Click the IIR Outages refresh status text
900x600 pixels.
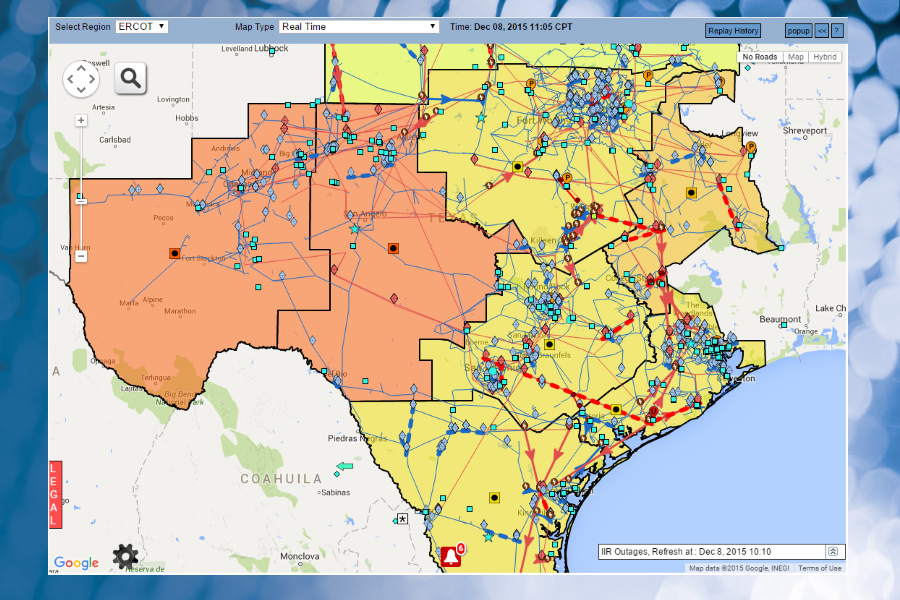click(x=686, y=552)
